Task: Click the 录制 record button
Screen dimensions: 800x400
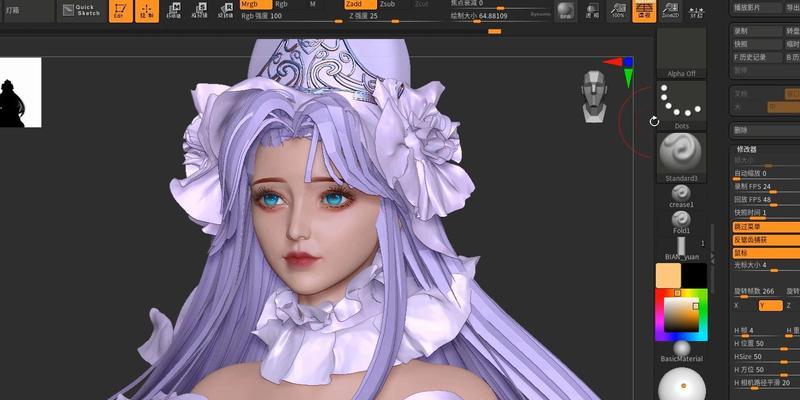Action: click(757, 31)
